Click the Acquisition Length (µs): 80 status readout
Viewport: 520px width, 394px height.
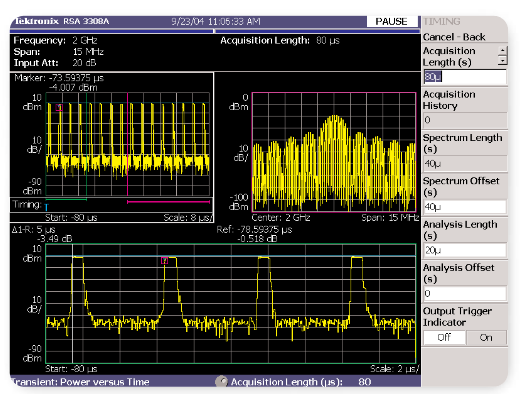click(301, 382)
